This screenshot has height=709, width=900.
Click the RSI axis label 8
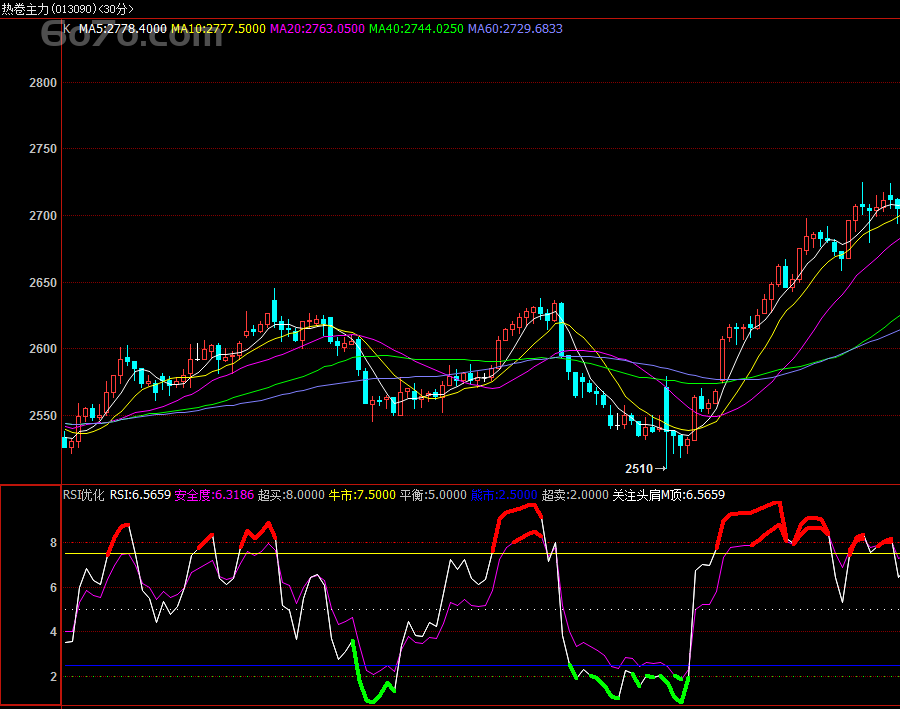point(53,543)
